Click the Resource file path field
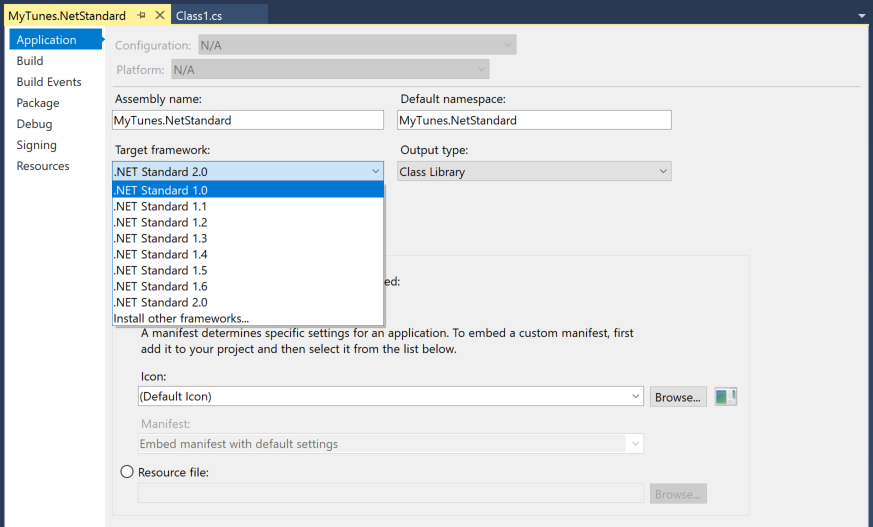Viewport: 873px width, 527px height. (390, 494)
